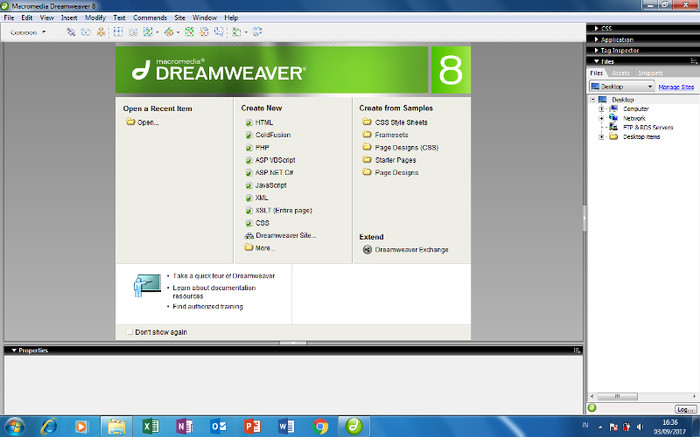
Task: Expand the CSS panel group
Action: 596,28
